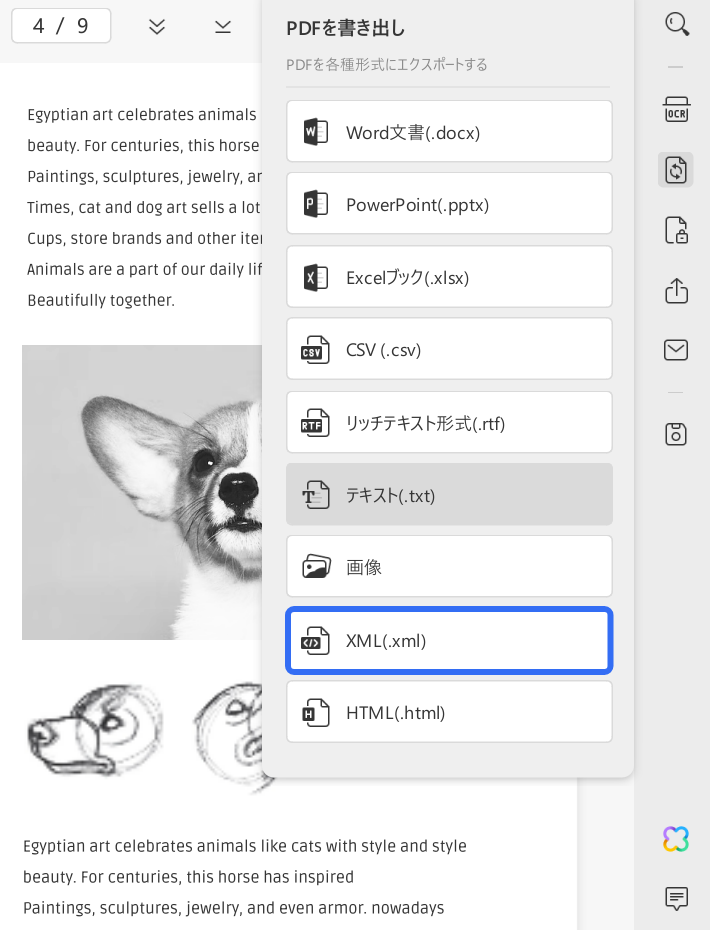Click the page number input field
The height and width of the screenshot is (930, 710).
(60, 26)
